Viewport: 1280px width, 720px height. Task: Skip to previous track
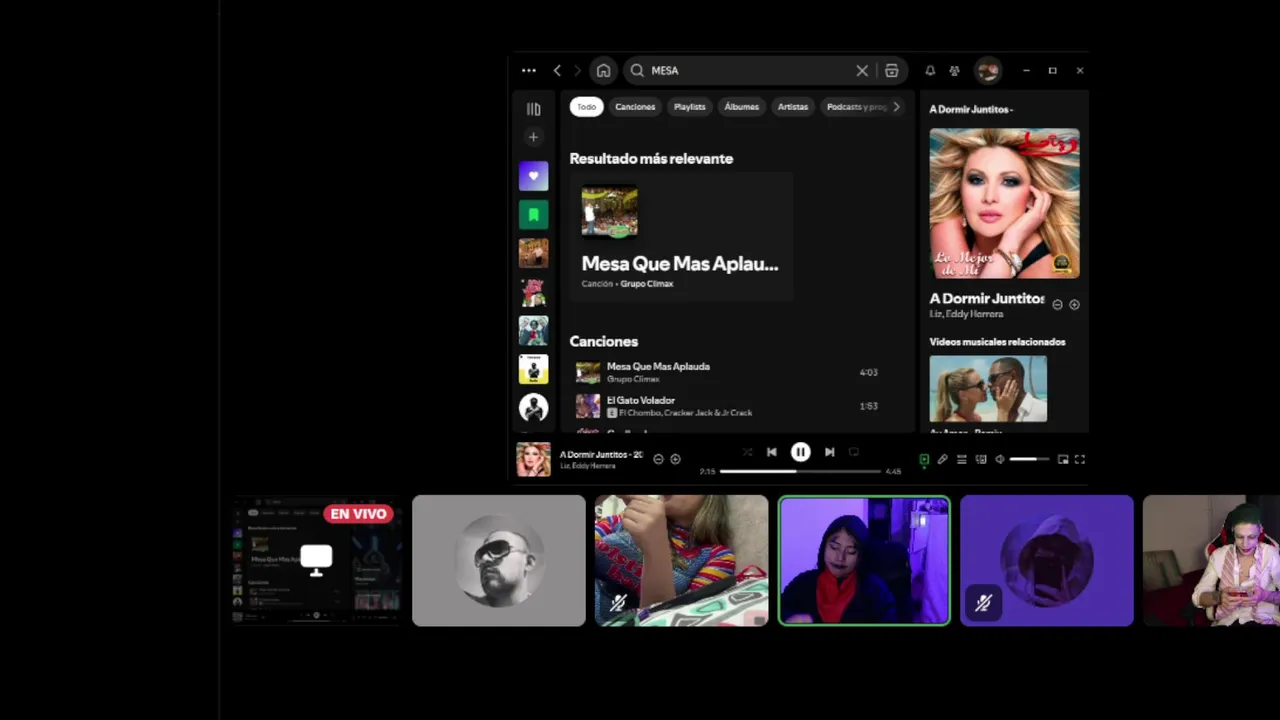771,452
